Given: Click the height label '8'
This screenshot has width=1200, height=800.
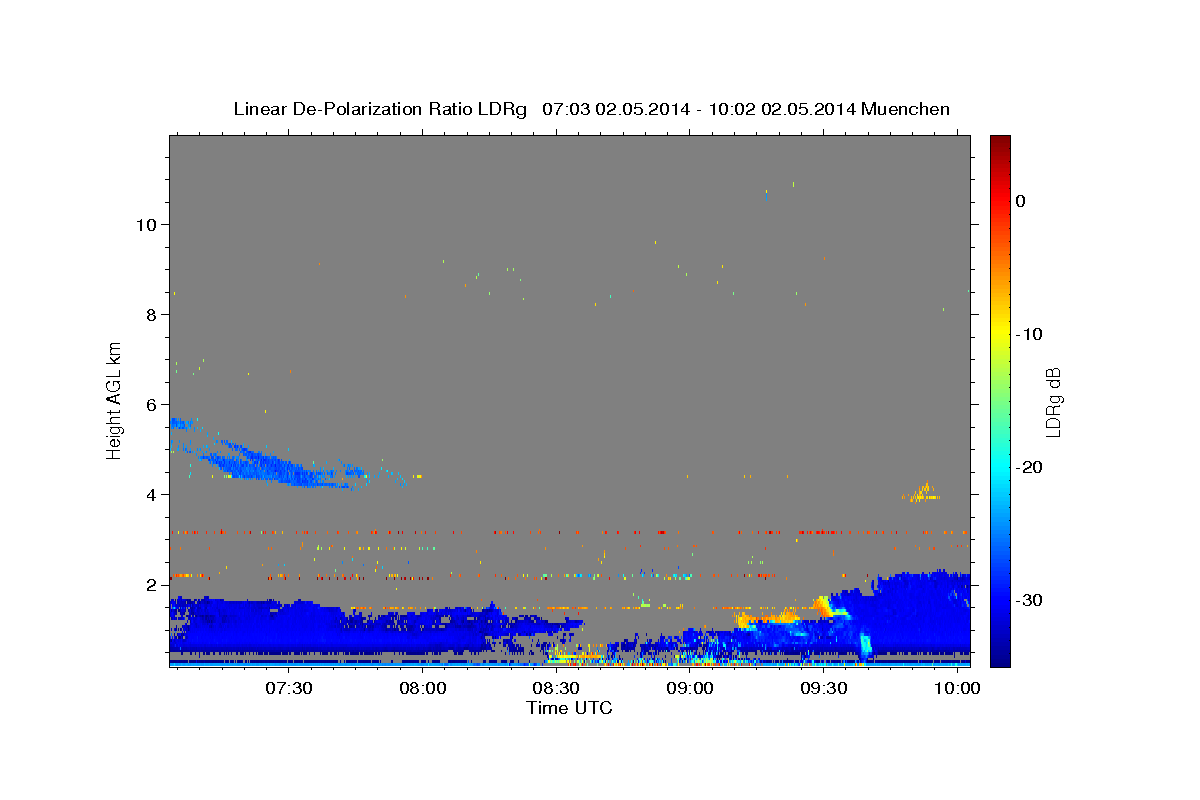Looking at the screenshot, I should [150, 314].
